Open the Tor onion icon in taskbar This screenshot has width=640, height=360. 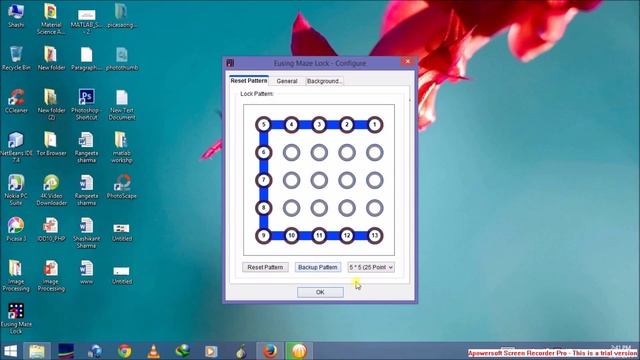click(241, 351)
